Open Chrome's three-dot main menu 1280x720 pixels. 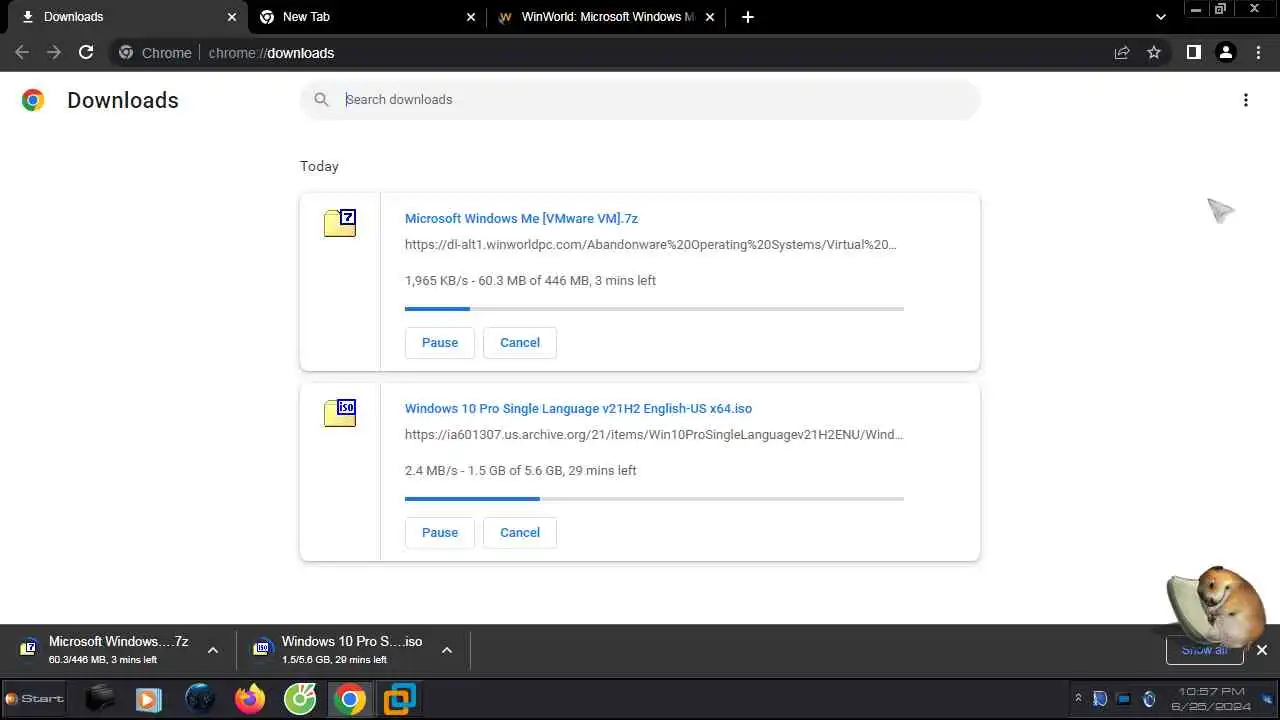(x=1258, y=53)
